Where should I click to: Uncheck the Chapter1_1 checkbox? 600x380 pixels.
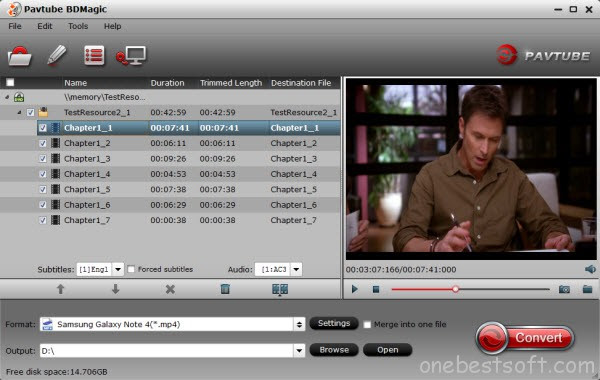pyautogui.click(x=43, y=128)
